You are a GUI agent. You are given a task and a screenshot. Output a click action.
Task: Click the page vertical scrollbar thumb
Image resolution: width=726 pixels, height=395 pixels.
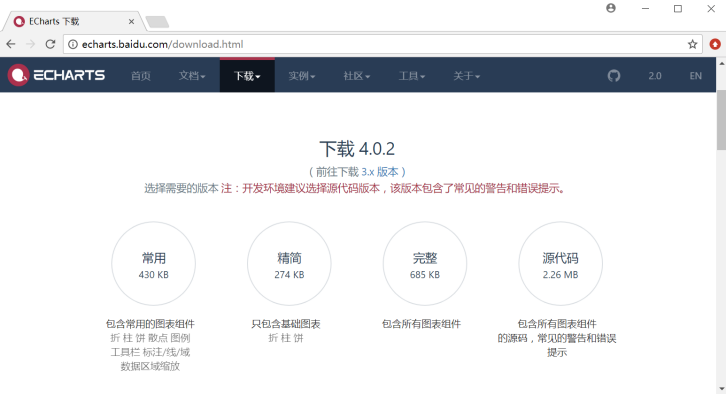pos(721,119)
